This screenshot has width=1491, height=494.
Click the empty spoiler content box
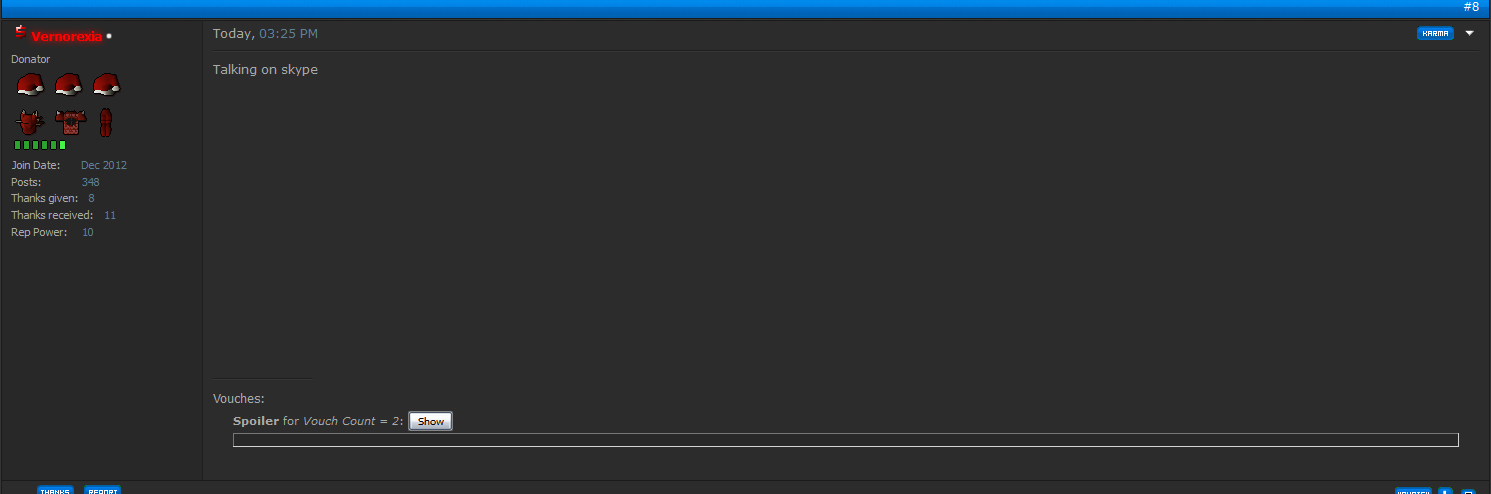click(x=845, y=440)
